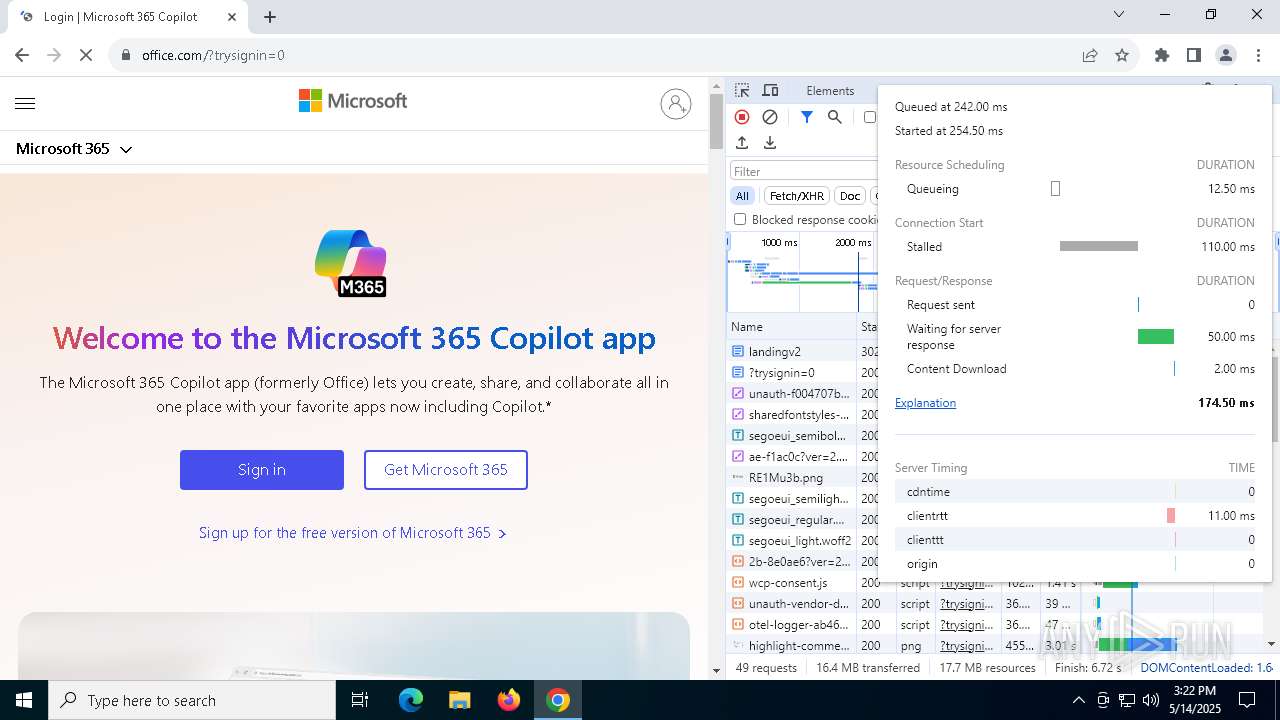Toggle the device toolbar icon
This screenshot has width=1280, height=720.
tap(770, 90)
